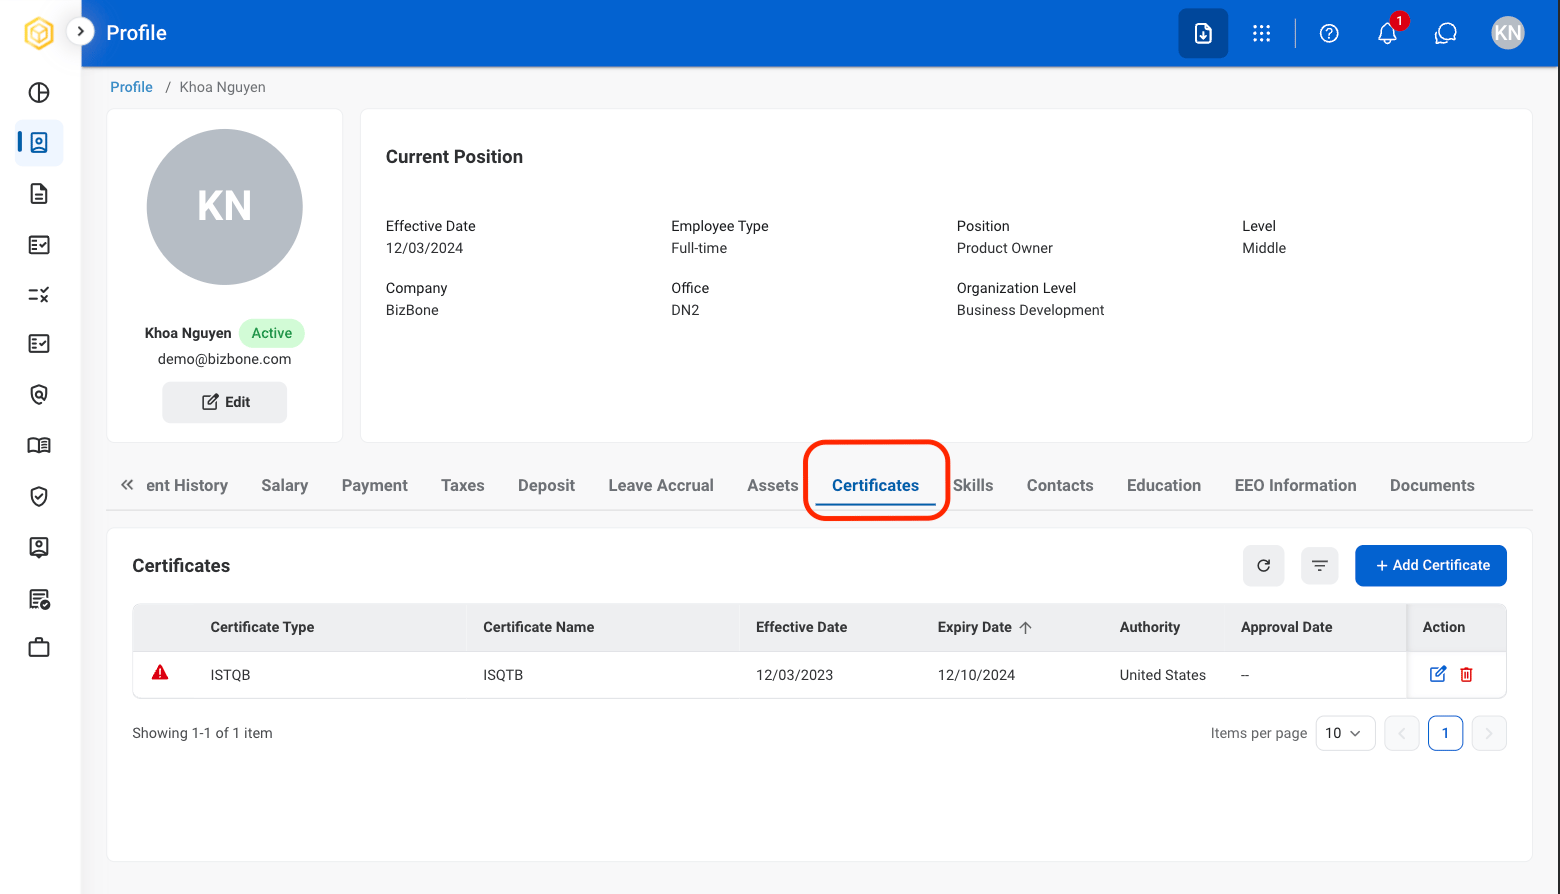
Task: Open the items per page dropdown
Action: pyautogui.click(x=1345, y=733)
